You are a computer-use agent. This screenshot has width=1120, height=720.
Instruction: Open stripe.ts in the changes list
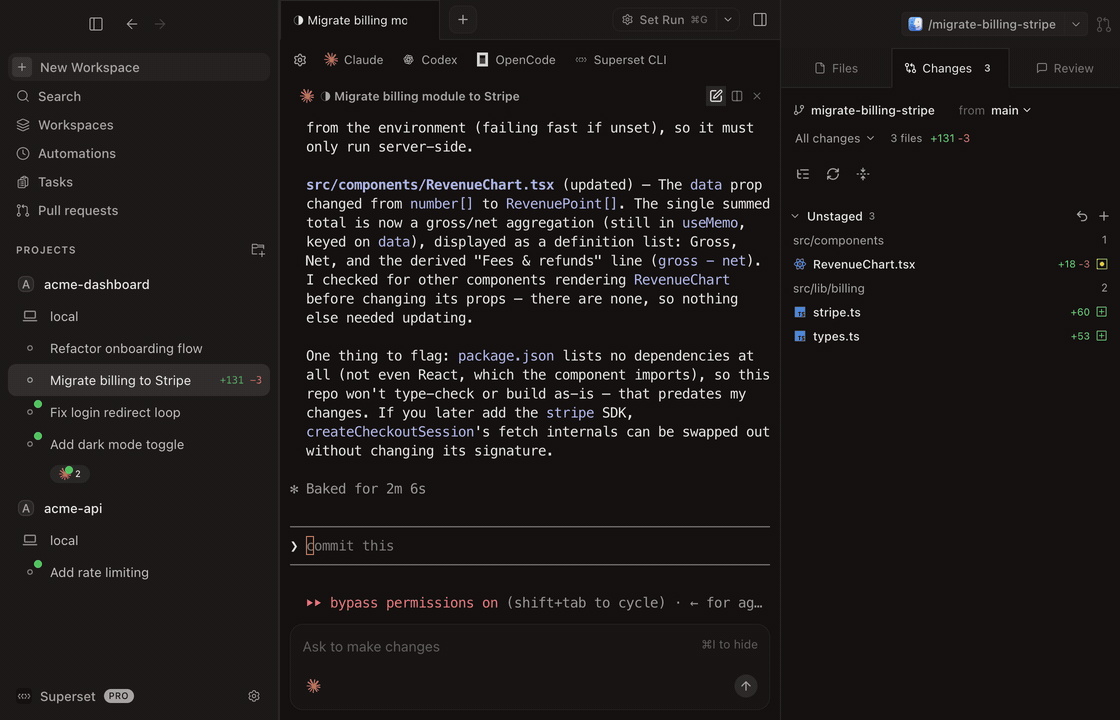950,312
